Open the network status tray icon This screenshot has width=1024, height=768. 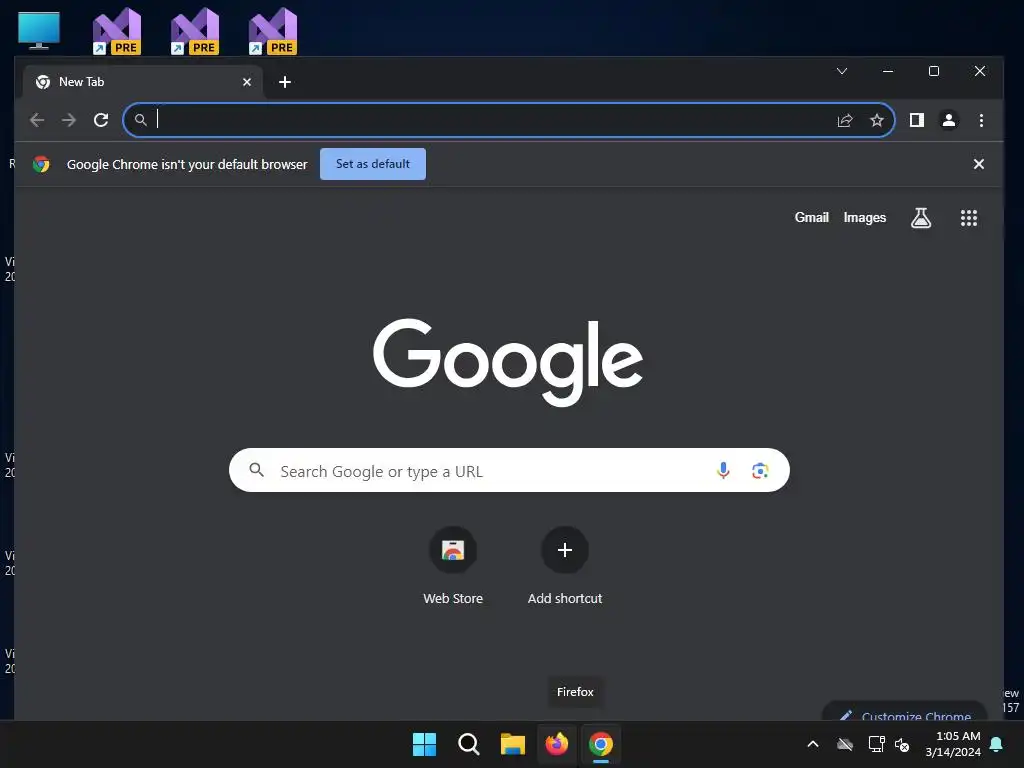[876, 744]
